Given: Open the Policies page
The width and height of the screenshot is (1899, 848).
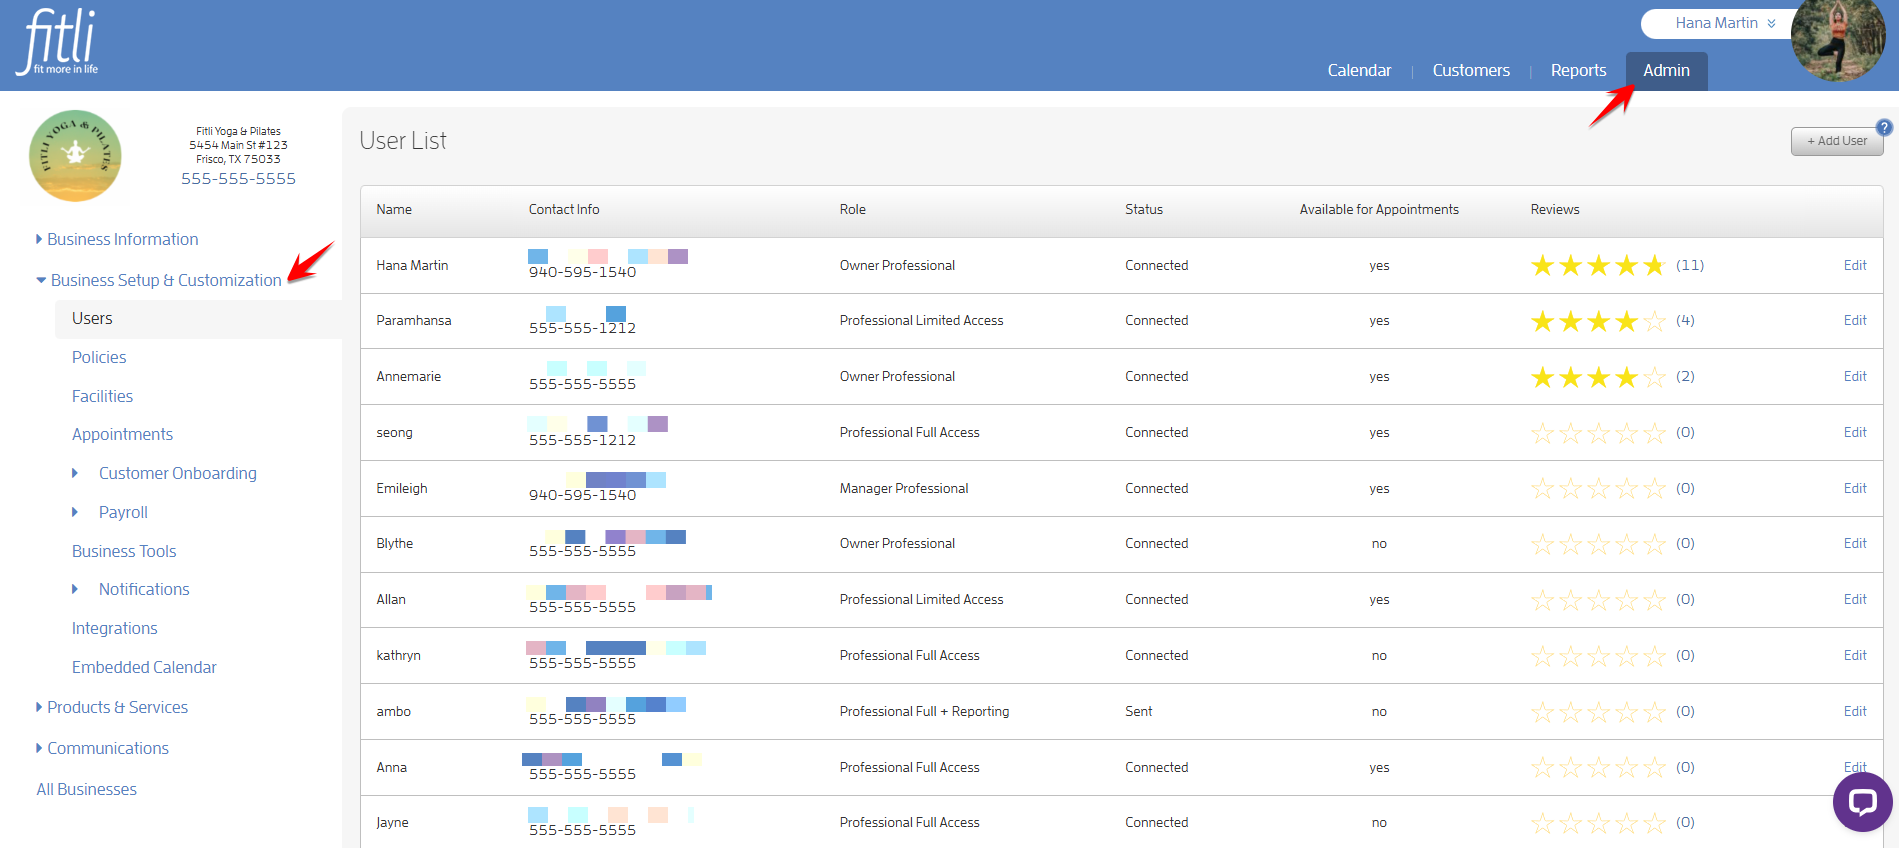Looking at the screenshot, I should click(x=99, y=357).
